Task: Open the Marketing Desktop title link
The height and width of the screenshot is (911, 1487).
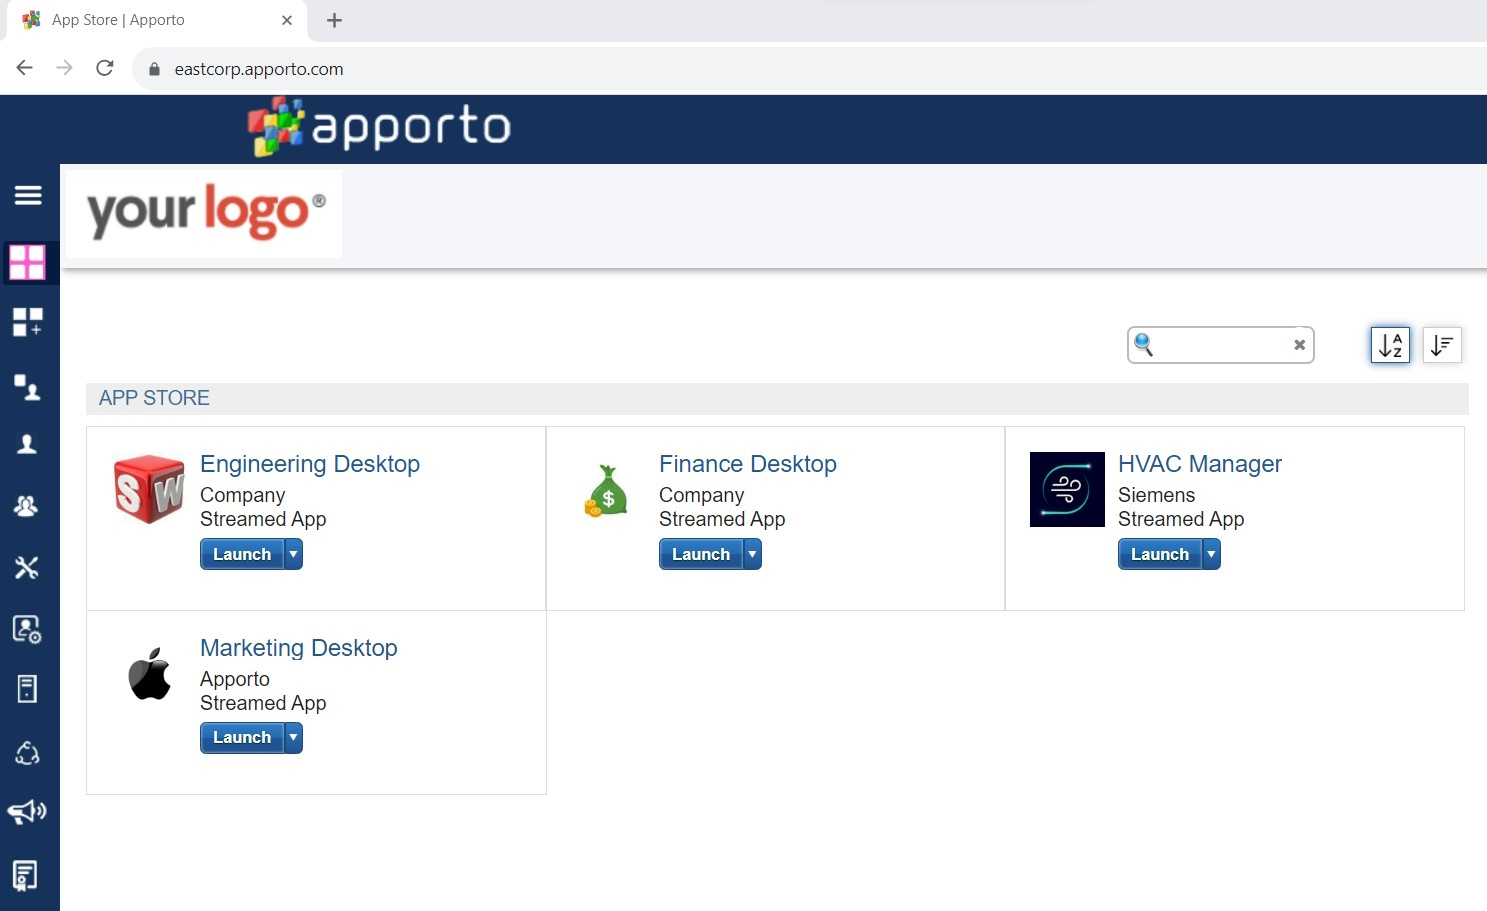Action: click(299, 648)
